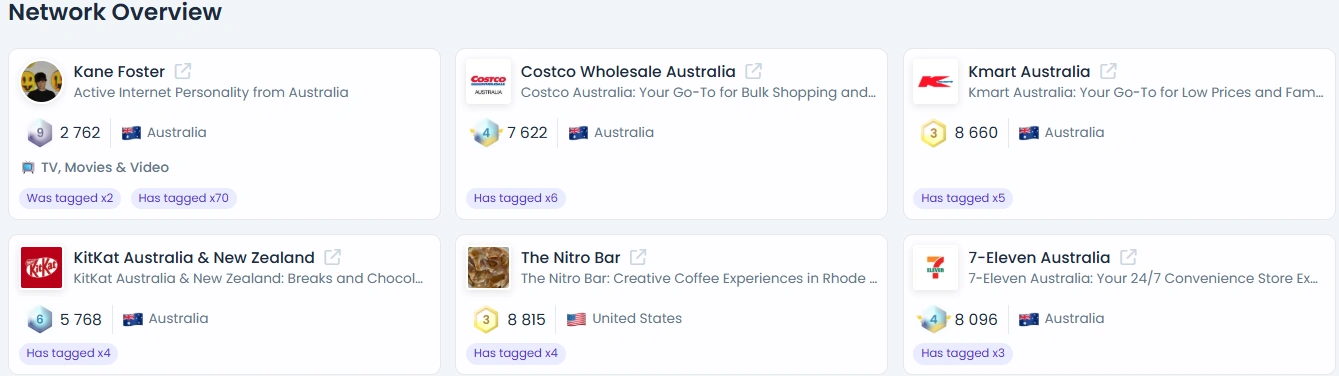
Task: Select the 'Was tagged x2' tag chip
Action: [x=70, y=198]
